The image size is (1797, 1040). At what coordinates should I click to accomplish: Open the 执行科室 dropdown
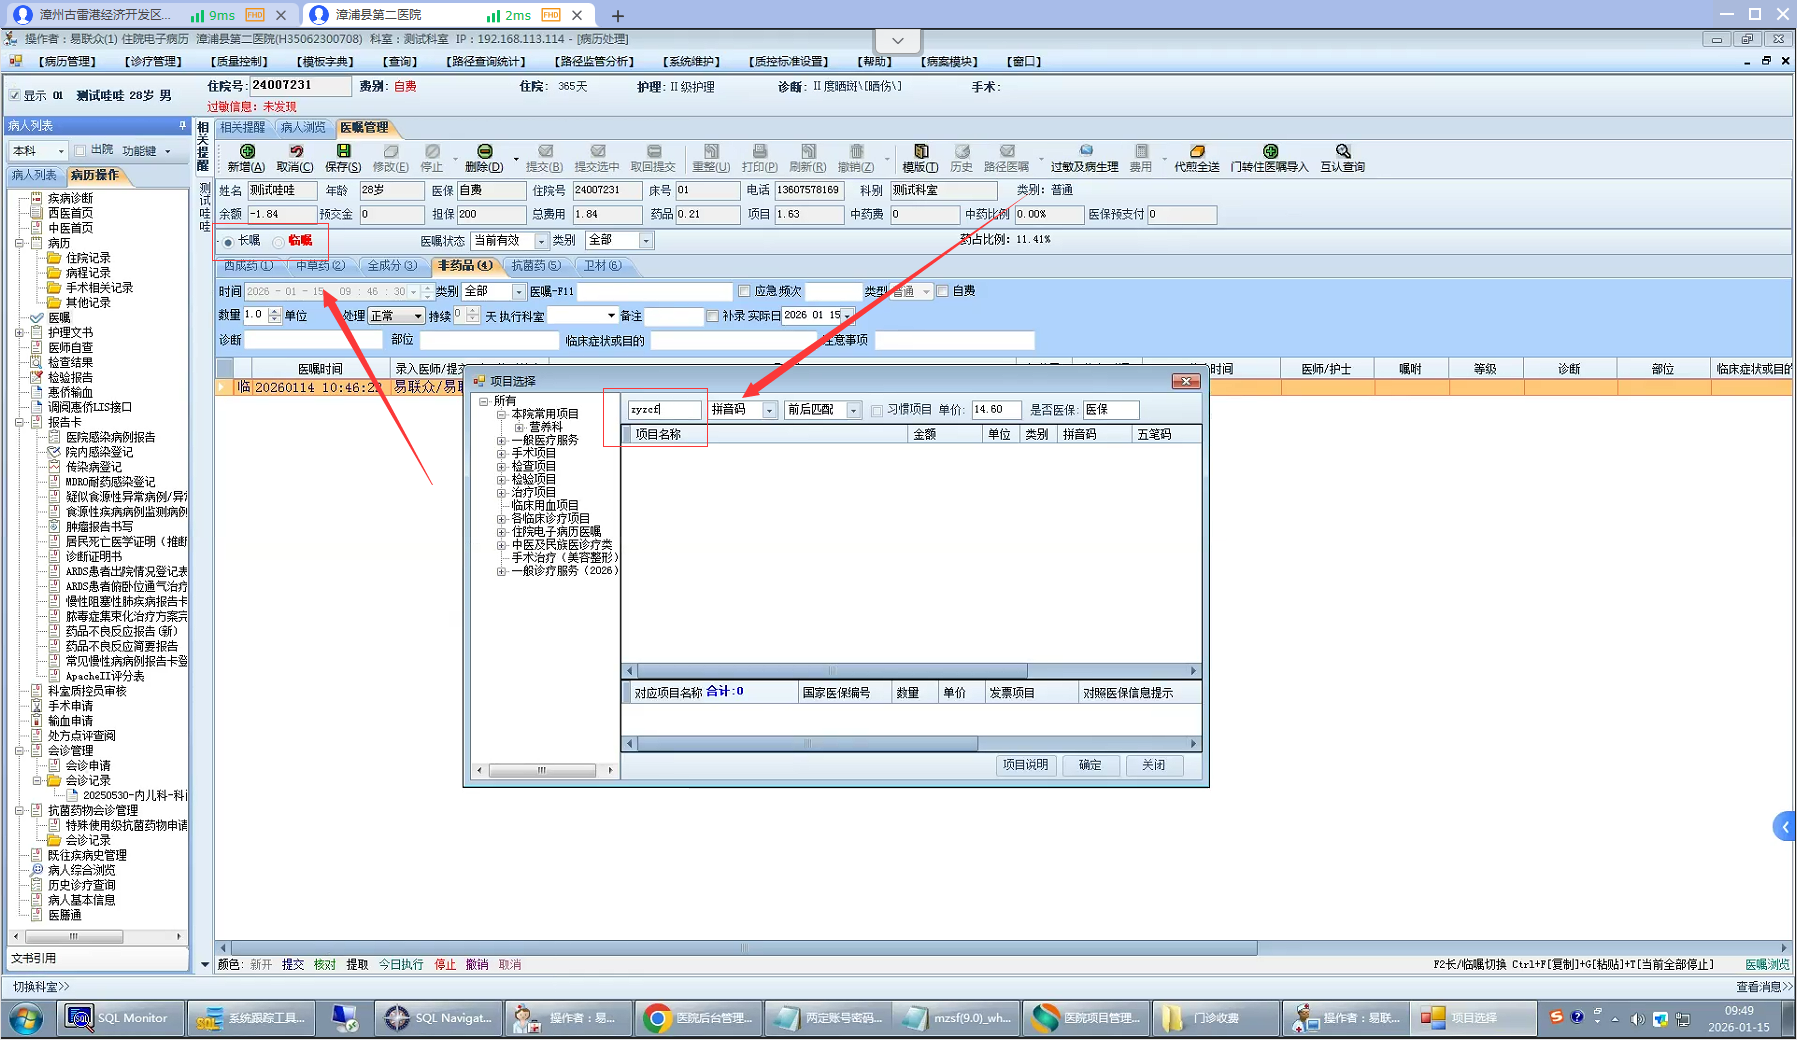611,316
